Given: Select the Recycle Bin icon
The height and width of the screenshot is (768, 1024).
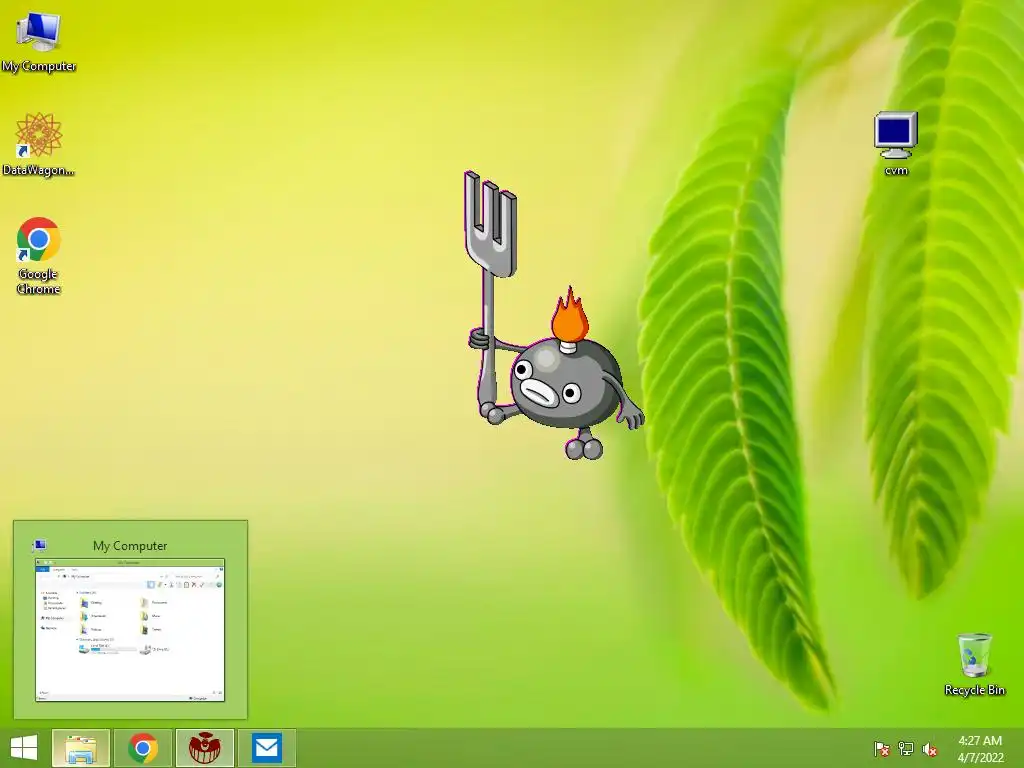Looking at the screenshot, I should 974,664.
